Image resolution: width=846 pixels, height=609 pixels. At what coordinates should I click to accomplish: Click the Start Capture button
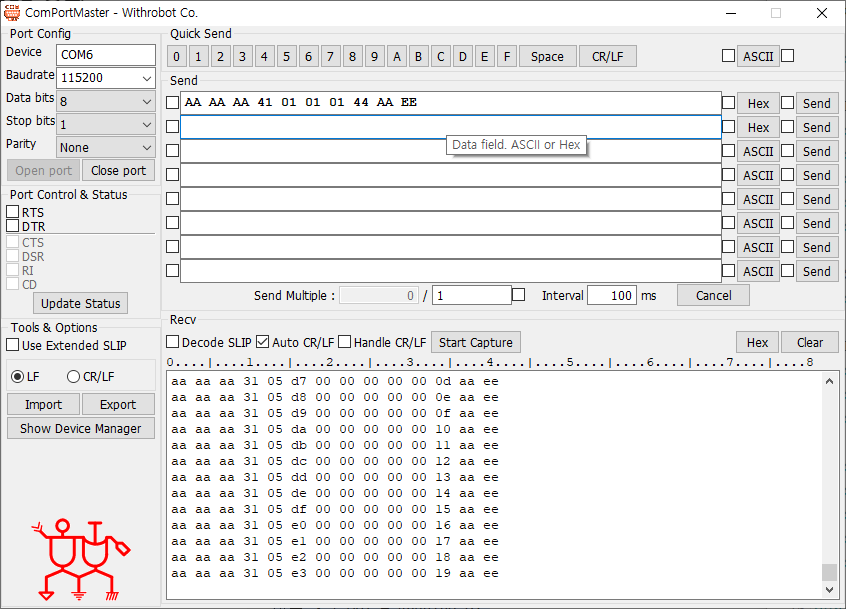click(475, 343)
